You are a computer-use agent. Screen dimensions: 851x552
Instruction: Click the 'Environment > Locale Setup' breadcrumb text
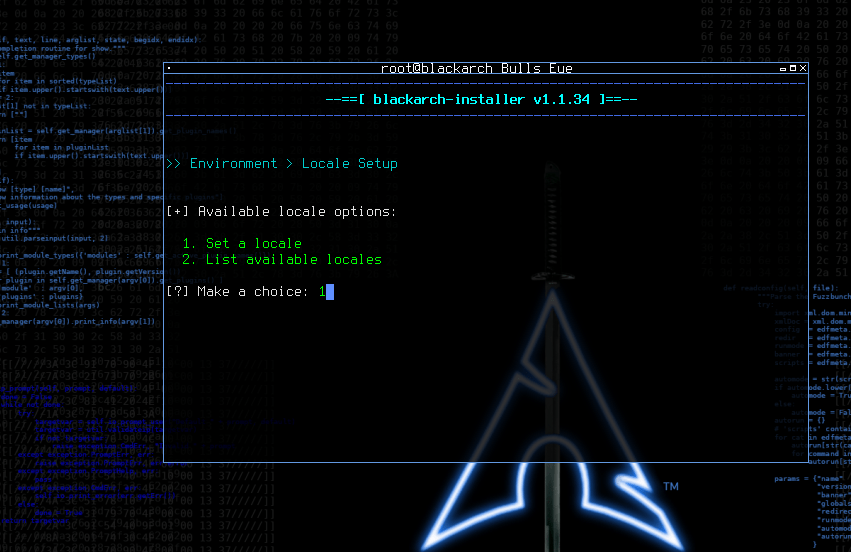(294, 163)
